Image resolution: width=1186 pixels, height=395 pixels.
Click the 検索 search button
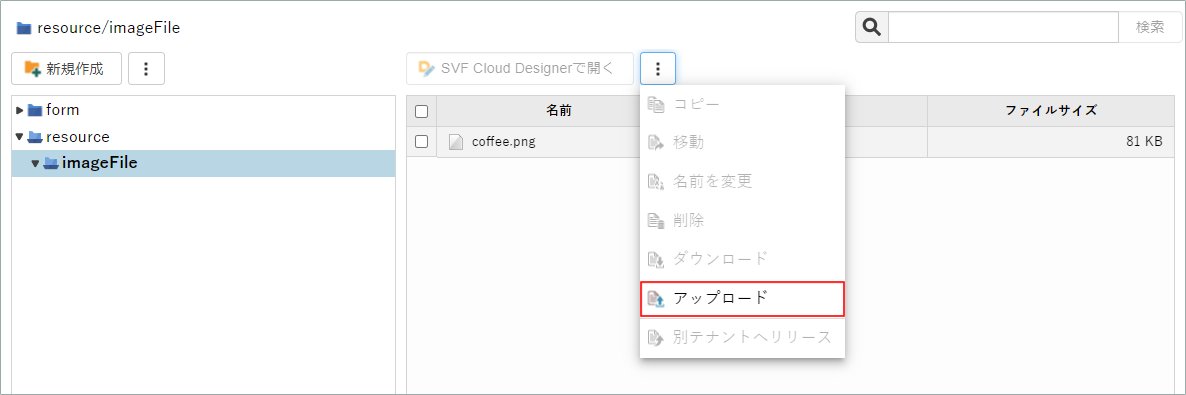[x=1150, y=27]
